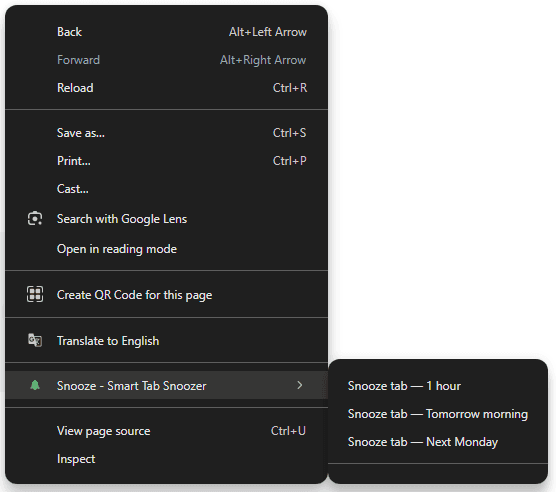556x492 pixels.
Task: Expand the Snooze submenu arrow
Action: tap(300, 385)
